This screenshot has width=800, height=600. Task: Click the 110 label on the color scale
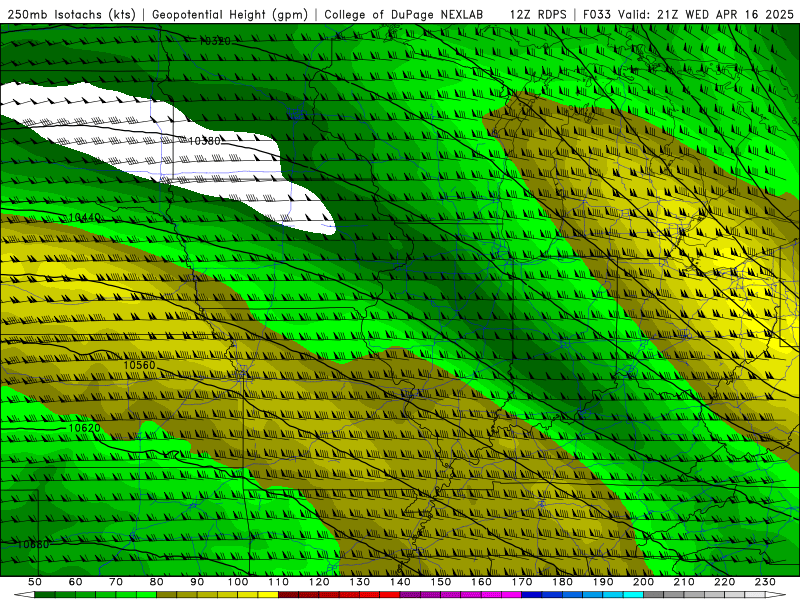pos(279,582)
